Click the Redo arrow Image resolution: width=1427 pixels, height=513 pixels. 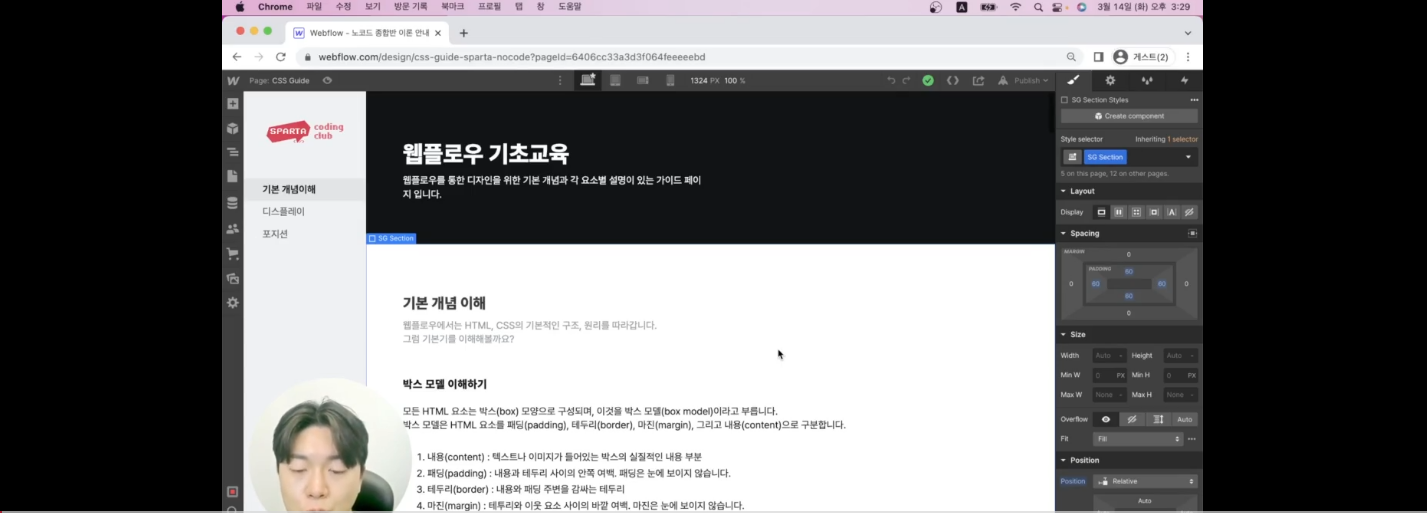coord(907,80)
